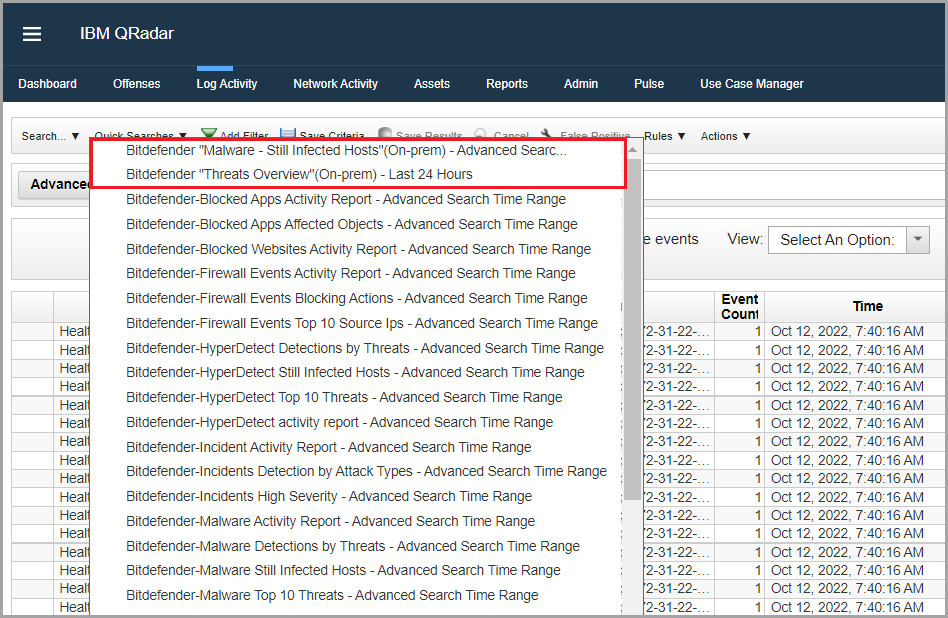Screen dimensions: 948x618
Task: Choose Bitdefender Threats Overview (On-prem) Last 24 Hours
Action: [x=299, y=174]
